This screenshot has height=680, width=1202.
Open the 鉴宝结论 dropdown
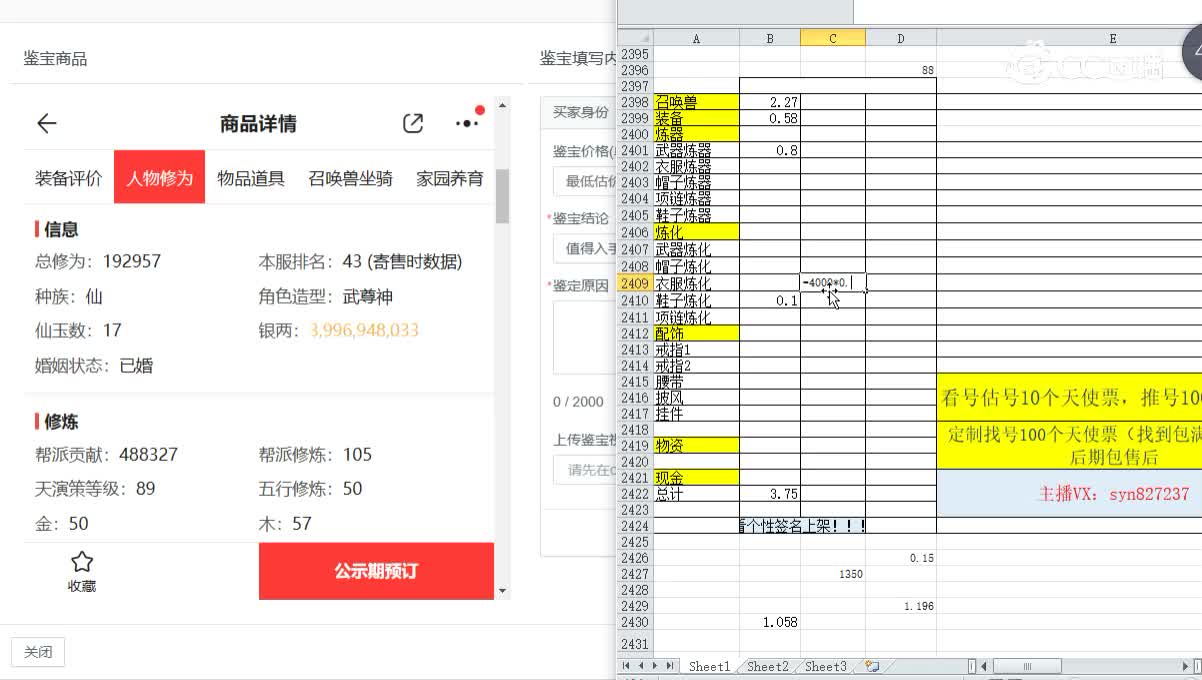[585, 248]
